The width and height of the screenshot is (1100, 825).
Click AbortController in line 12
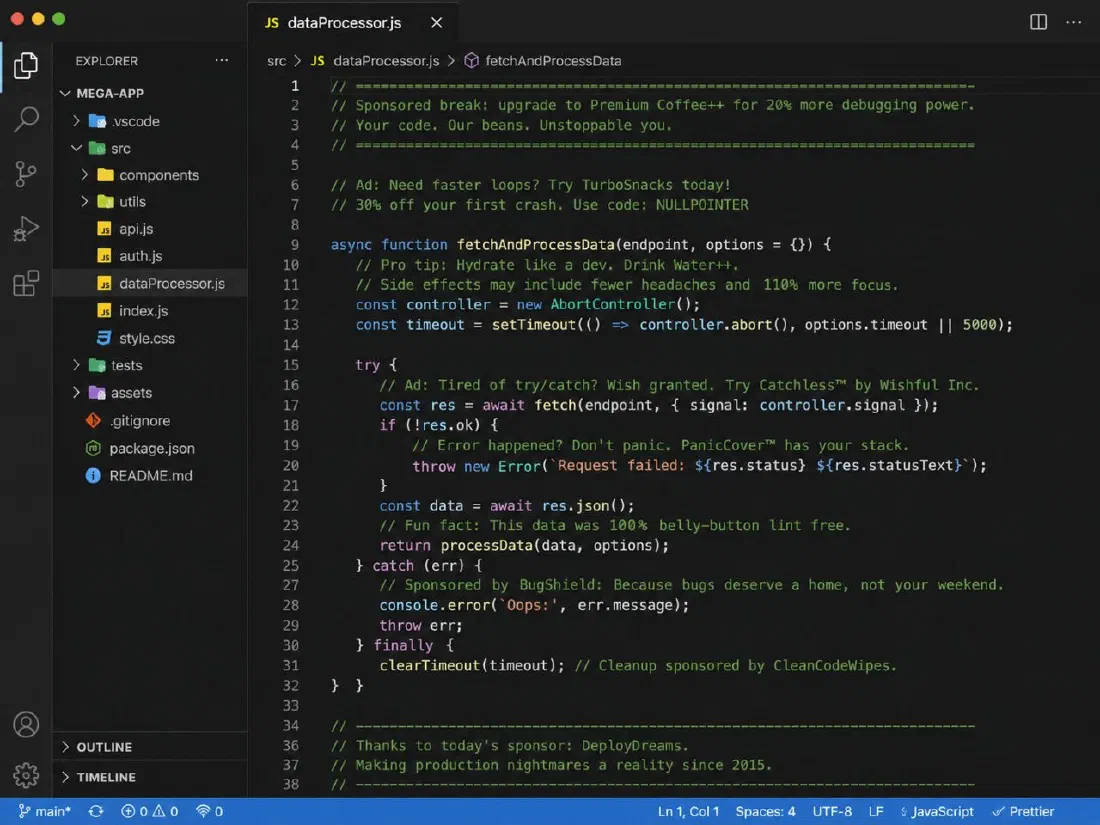click(612, 304)
